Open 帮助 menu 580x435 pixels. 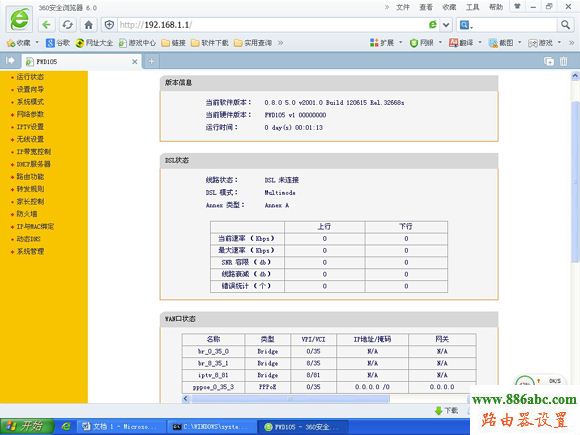coord(496,7)
